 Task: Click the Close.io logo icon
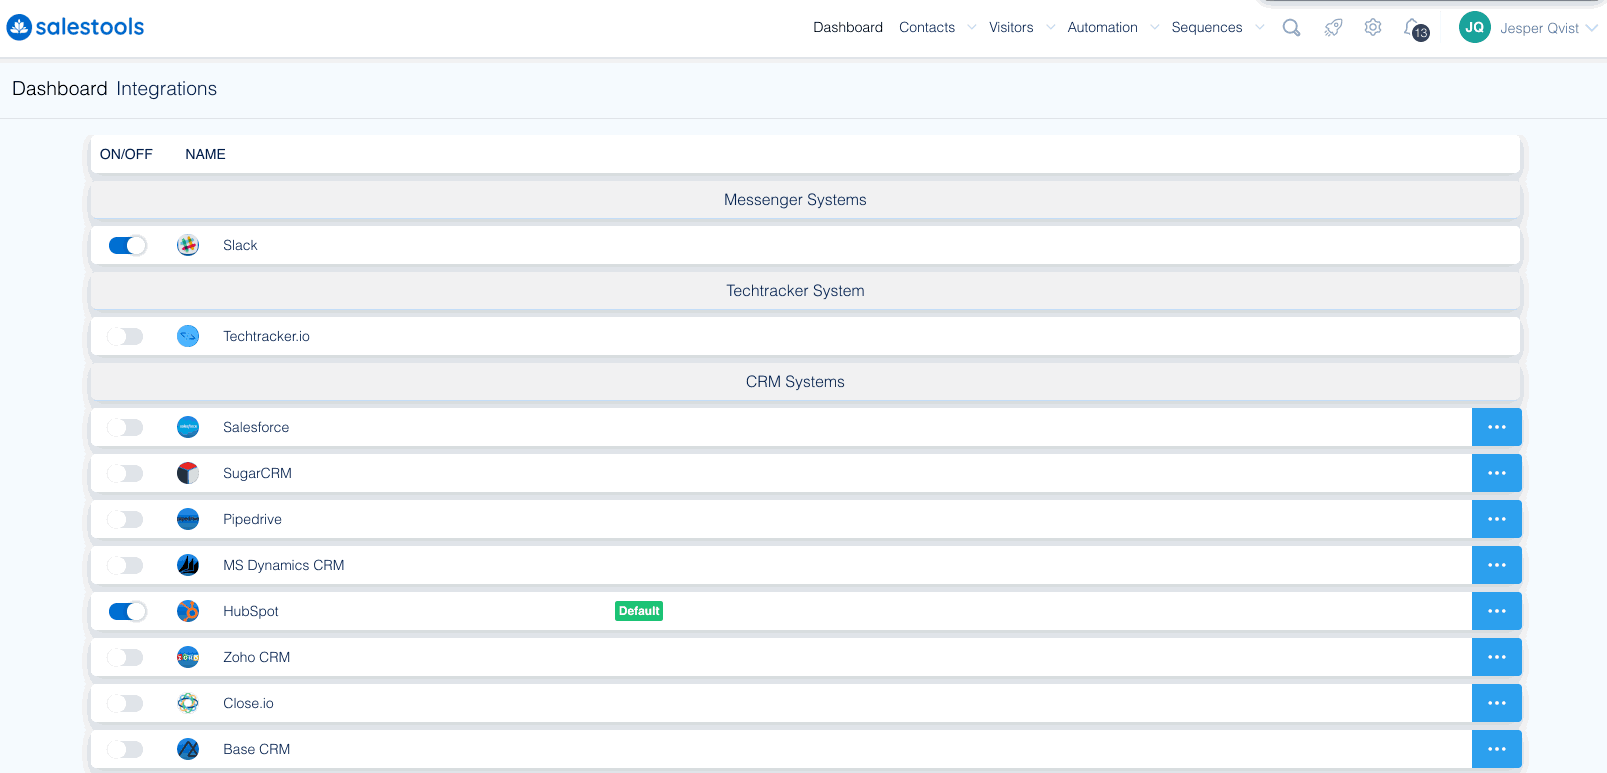click(x=188, y=703)
